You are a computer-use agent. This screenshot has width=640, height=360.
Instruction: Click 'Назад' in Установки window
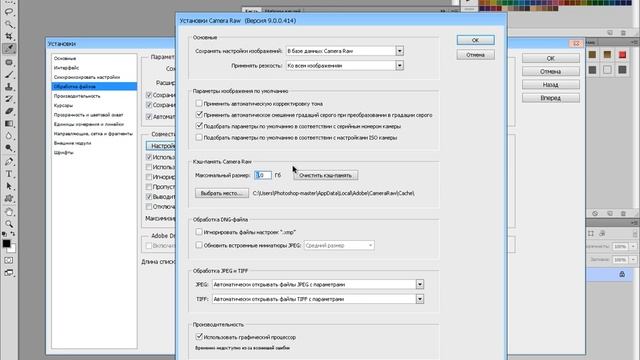tap(551, 84)
